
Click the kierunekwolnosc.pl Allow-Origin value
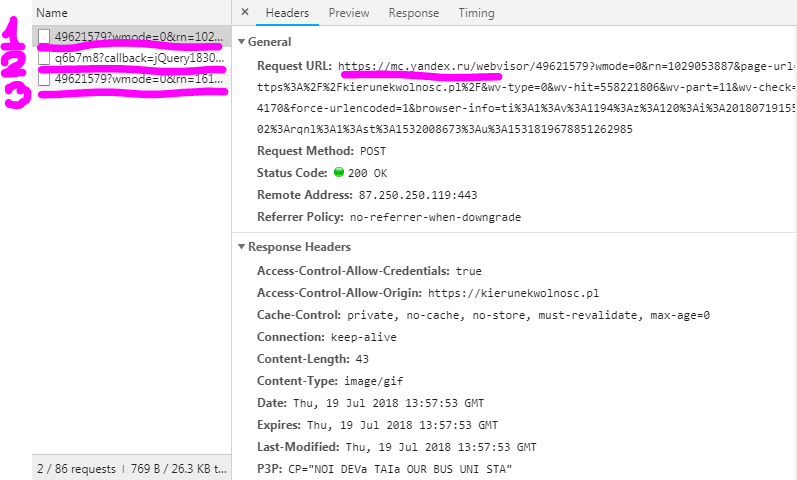click(x=513, y=293)
